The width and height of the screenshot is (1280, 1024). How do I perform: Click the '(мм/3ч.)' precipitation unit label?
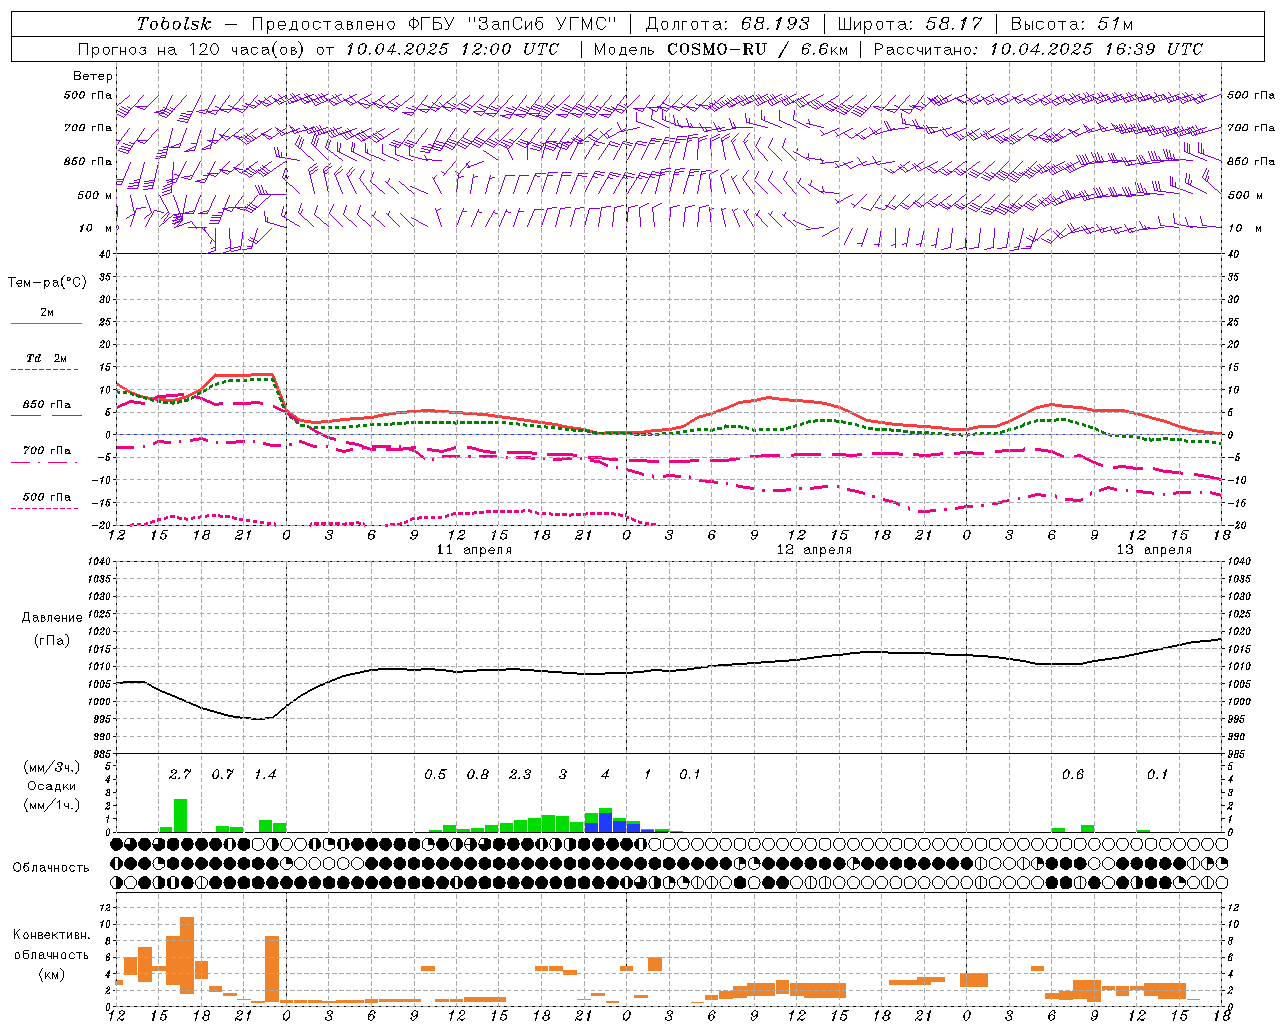tap(51, 767)
